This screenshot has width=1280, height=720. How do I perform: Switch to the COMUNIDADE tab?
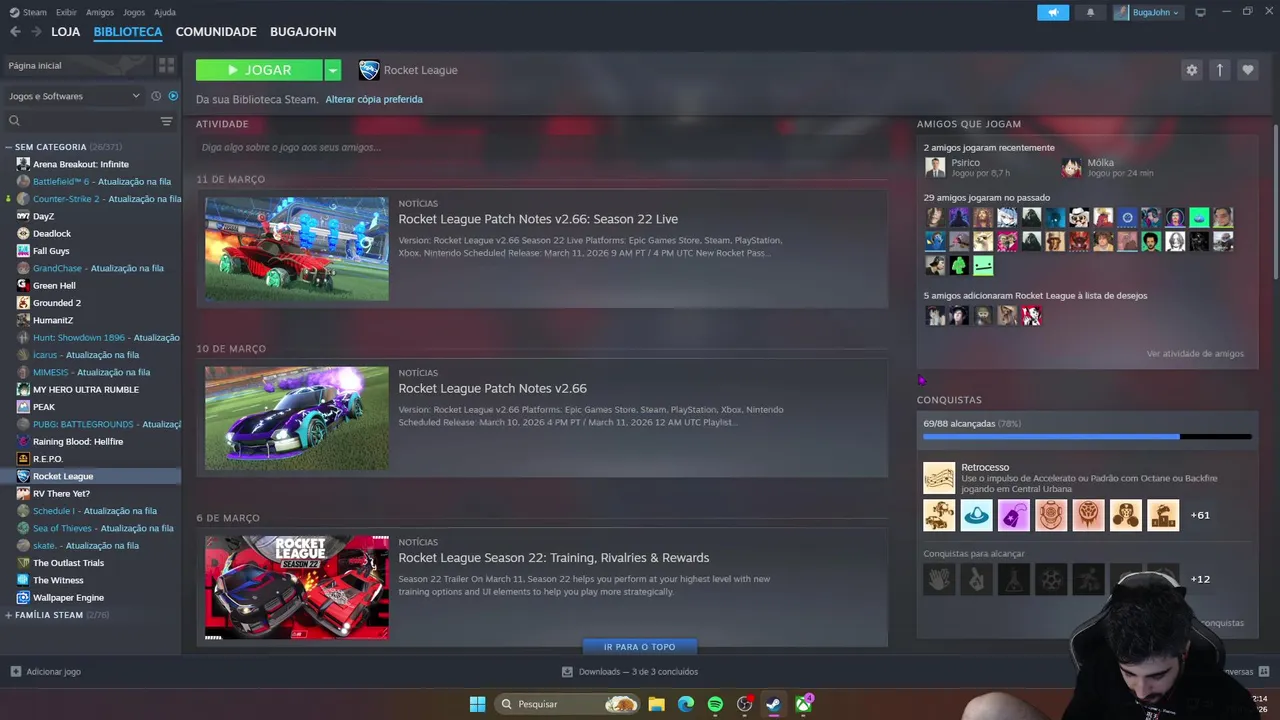(x=216, y=32)
